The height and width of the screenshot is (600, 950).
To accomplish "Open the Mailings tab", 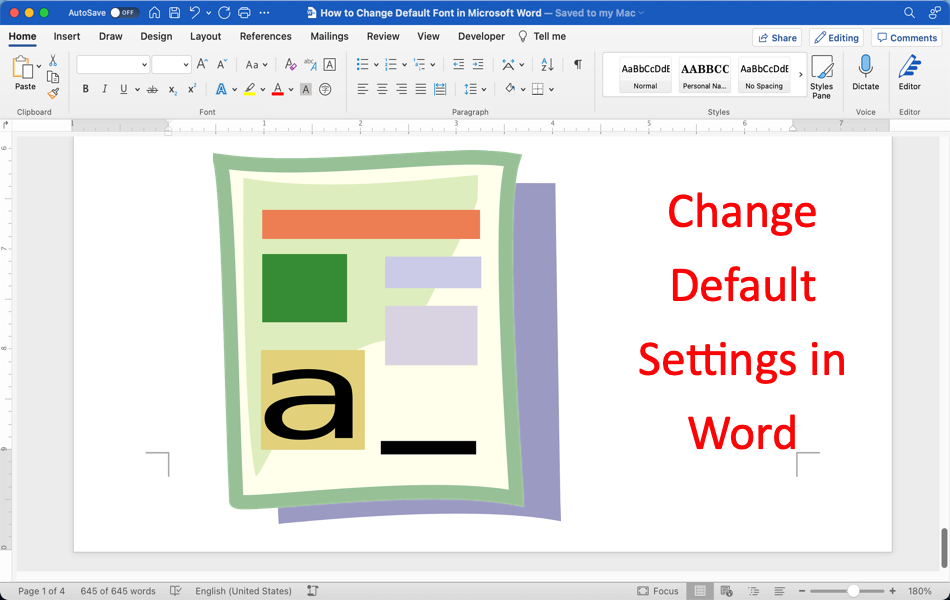I will click(x=329, y=36).
